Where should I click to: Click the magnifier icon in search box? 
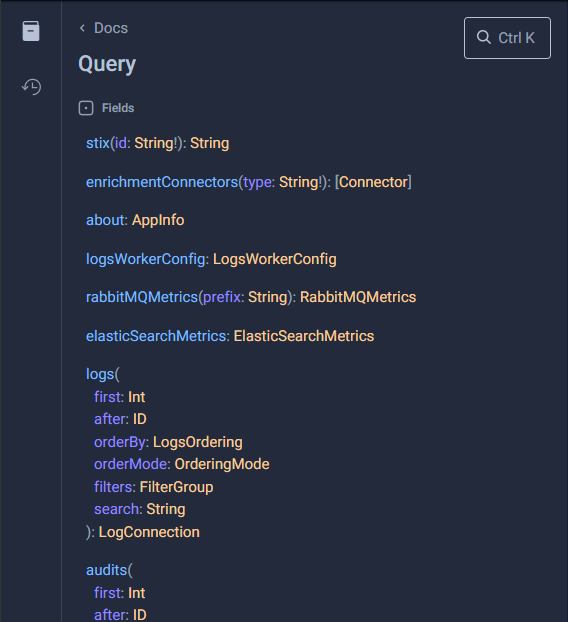pyautogui.click(x=483, y=37)
